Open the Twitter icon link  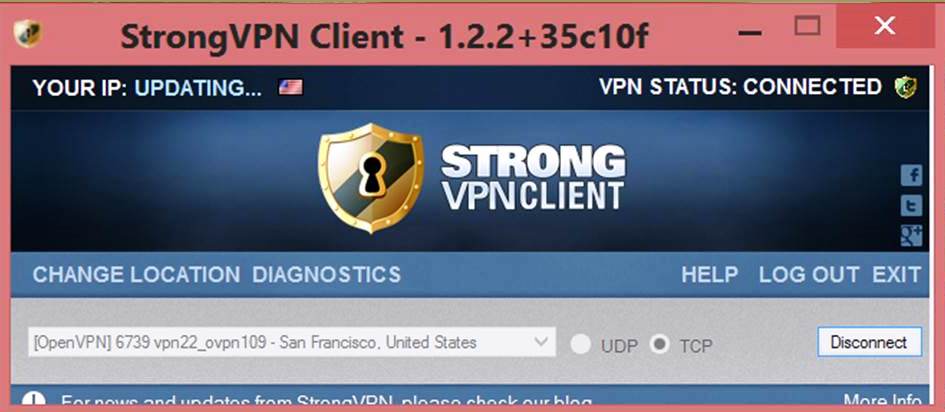[x=911, y=205]
